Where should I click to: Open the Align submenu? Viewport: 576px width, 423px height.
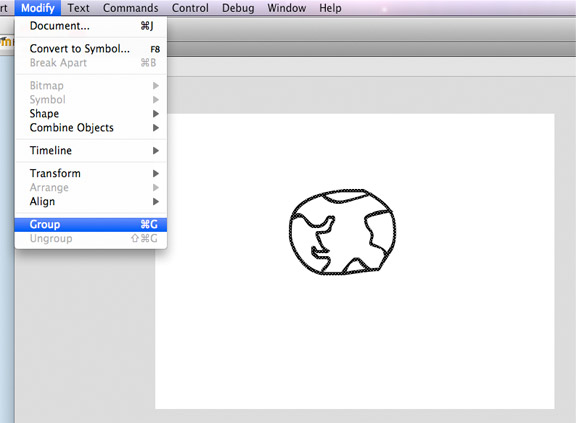tap(91, 202)
